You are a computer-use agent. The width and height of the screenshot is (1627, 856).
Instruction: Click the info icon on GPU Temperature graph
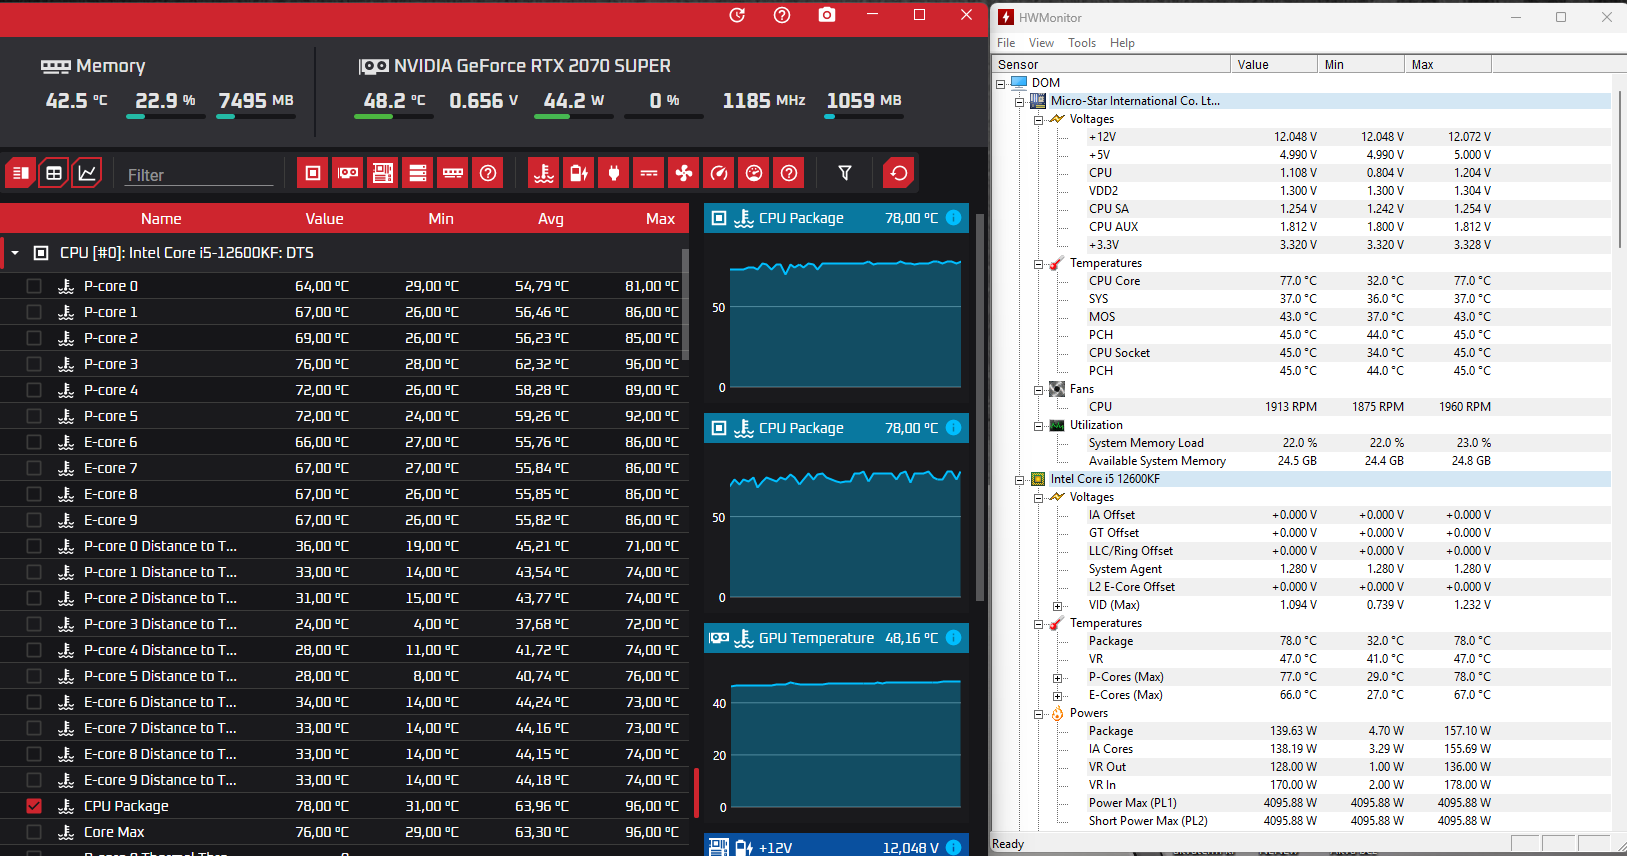click(954, 638)
